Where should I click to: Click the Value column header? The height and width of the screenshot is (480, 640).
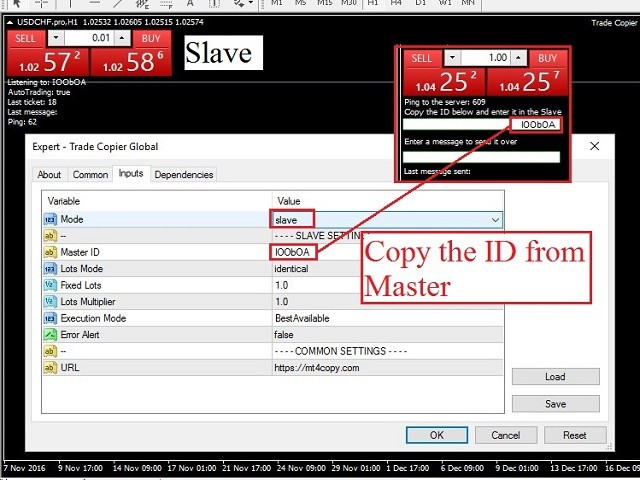[289, 201]
